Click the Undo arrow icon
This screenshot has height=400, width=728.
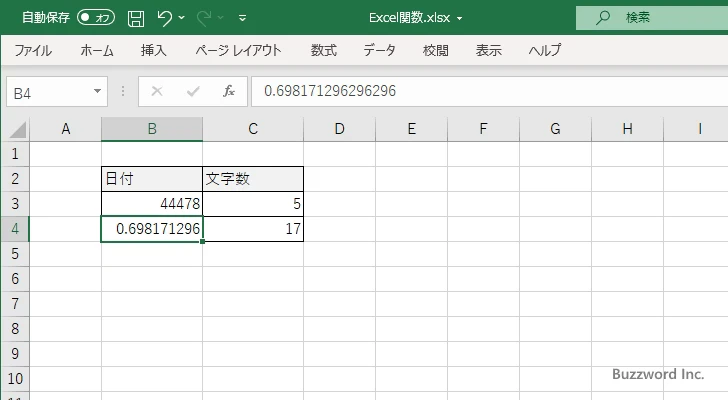[x=164, y=18]
